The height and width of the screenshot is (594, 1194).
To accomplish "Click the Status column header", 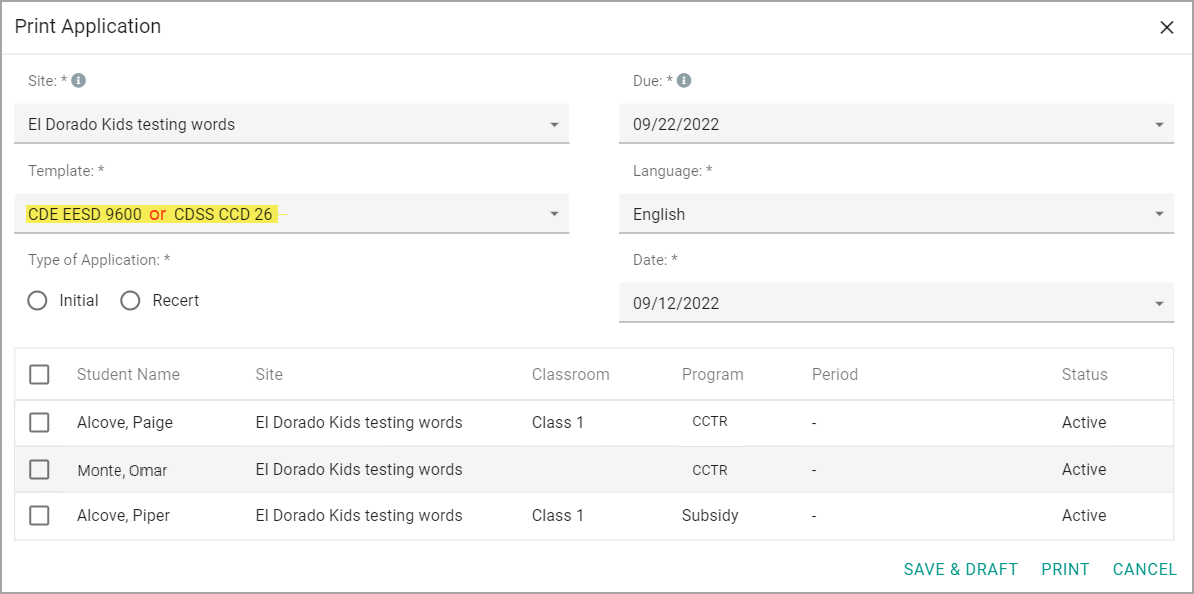I will [x=1084, y=375].
